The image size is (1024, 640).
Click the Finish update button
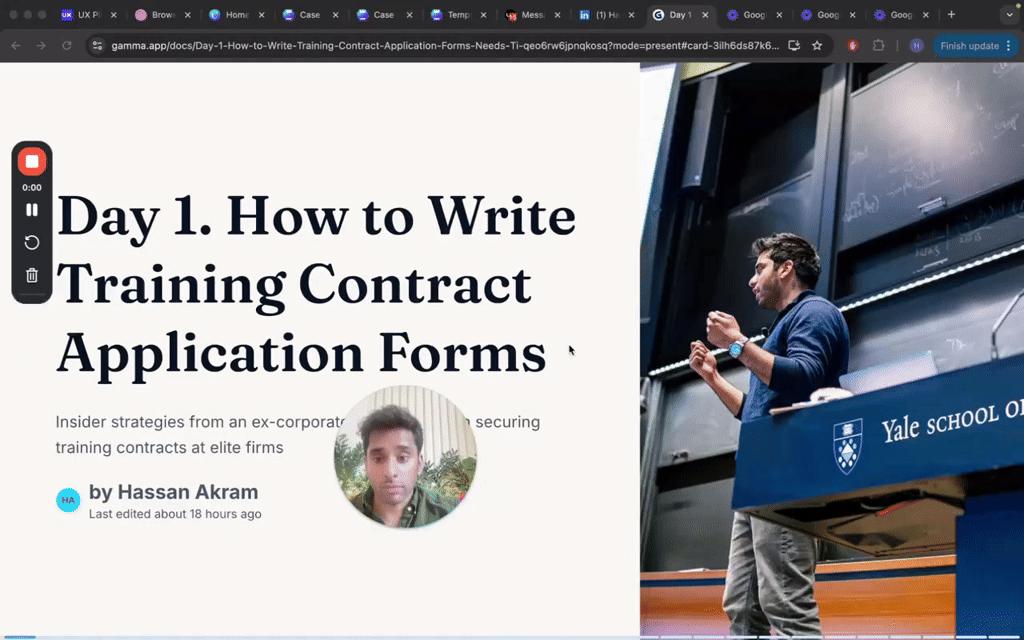click(x=969, y=46)
